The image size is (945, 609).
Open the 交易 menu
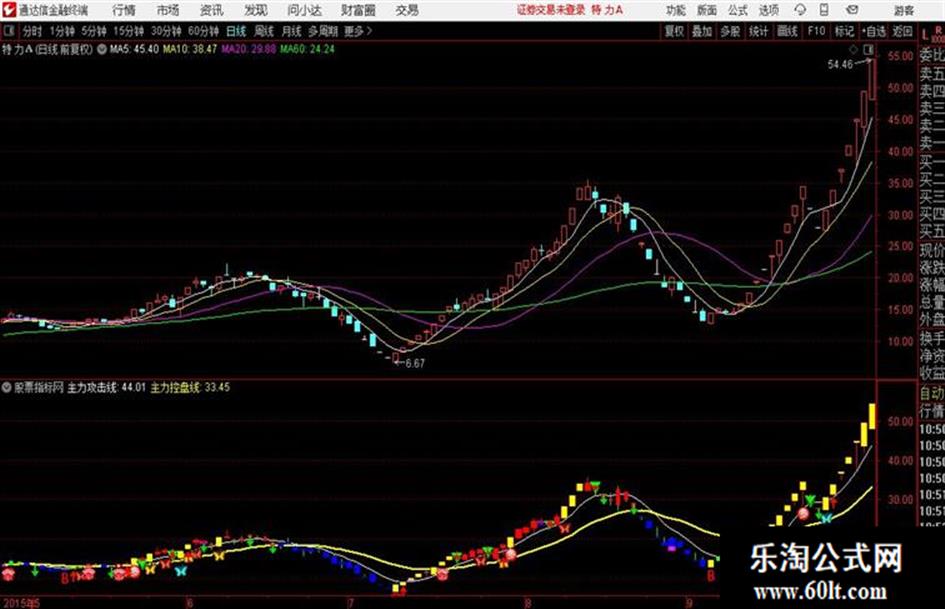point(407,10)
